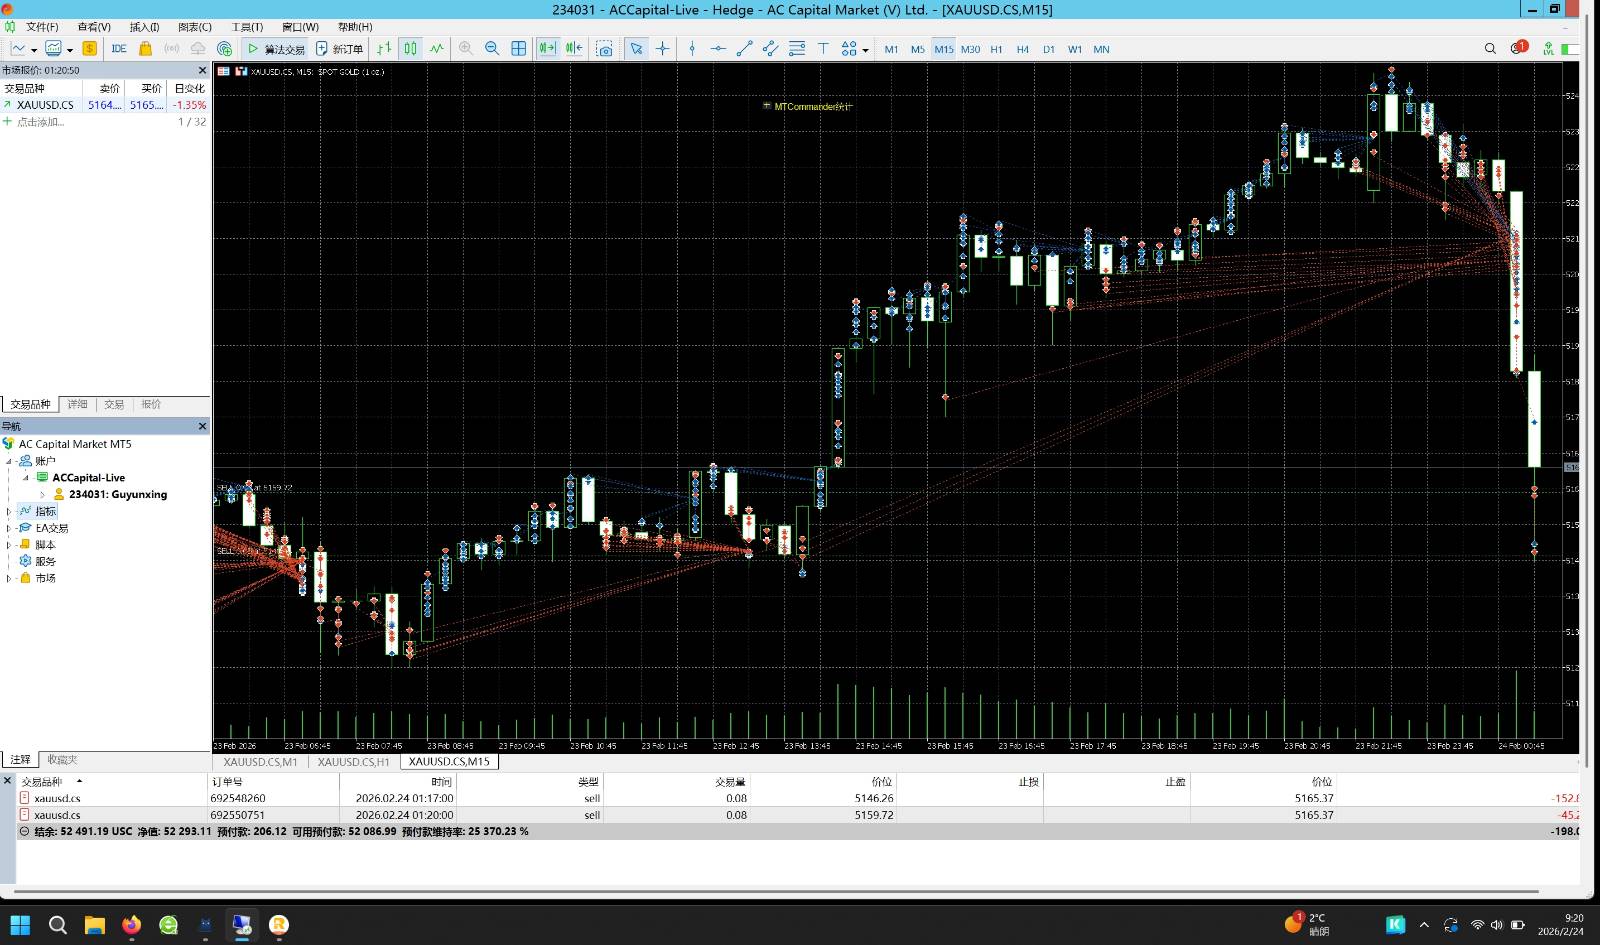Click the search magnifier in toolbar
This screenshot has height=945, width=1600.
[x=1490, y=48]
